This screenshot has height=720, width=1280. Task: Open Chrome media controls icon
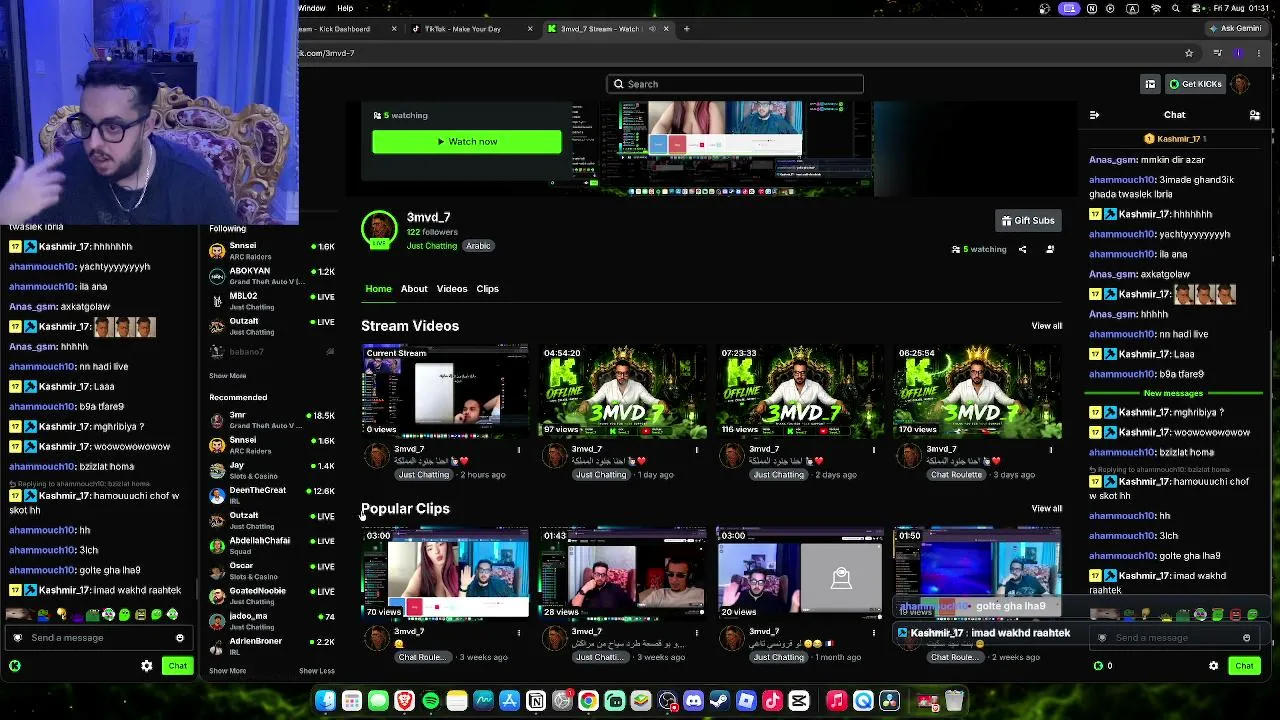pyautogui.click(x=1217, y=53)
